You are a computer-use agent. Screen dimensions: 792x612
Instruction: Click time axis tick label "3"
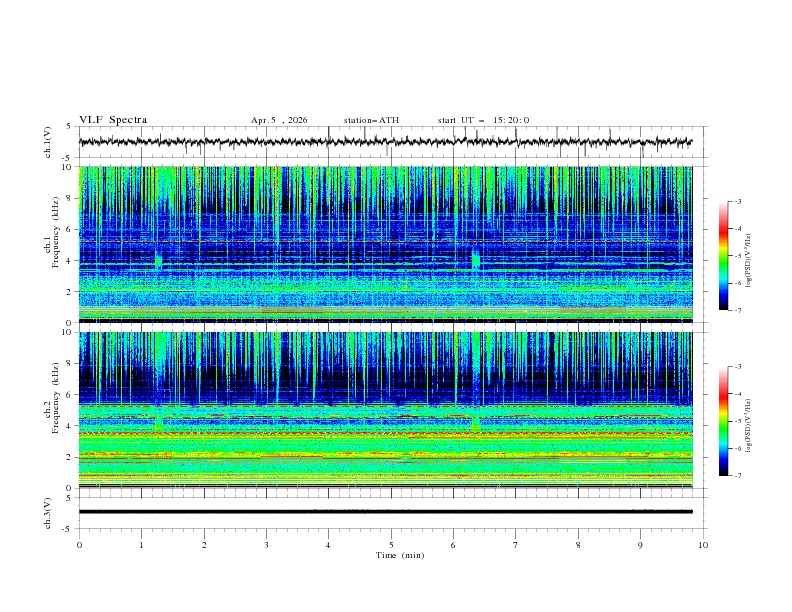pyautogui.click(x=266, y=545)
